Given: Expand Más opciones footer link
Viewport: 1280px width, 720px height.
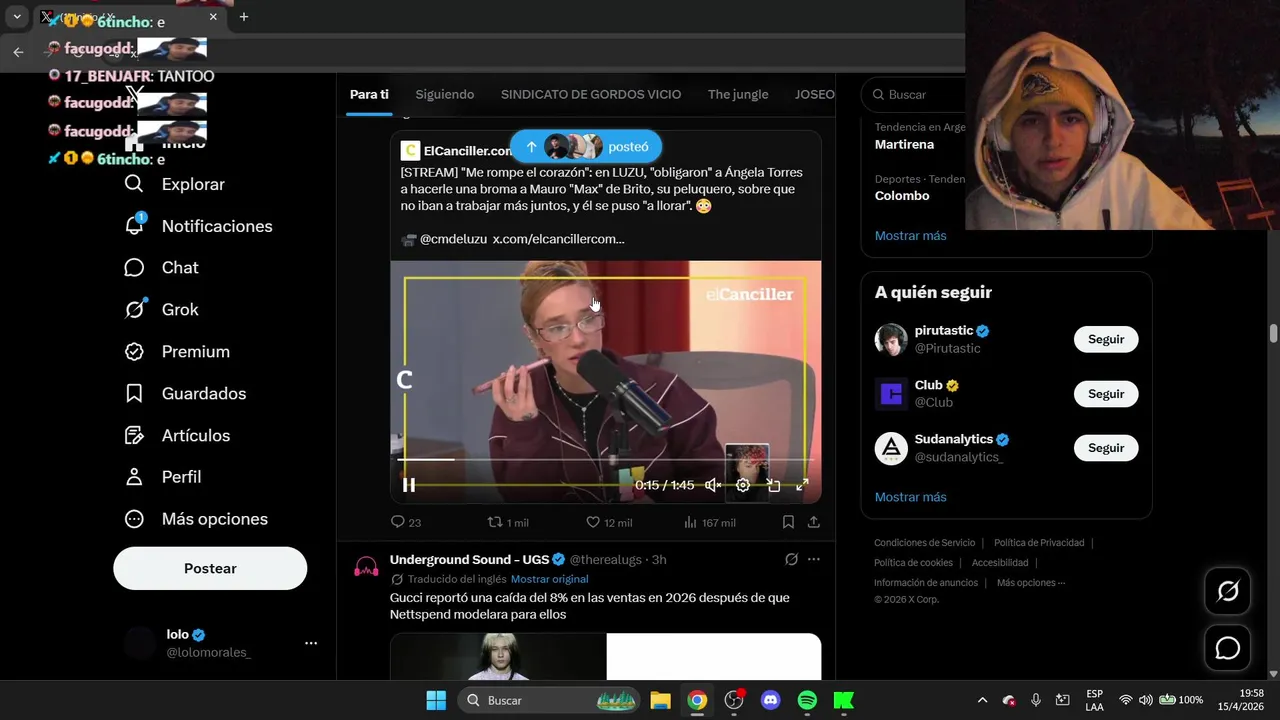Looking at the screenshot, I should [x=1031, y=582].
